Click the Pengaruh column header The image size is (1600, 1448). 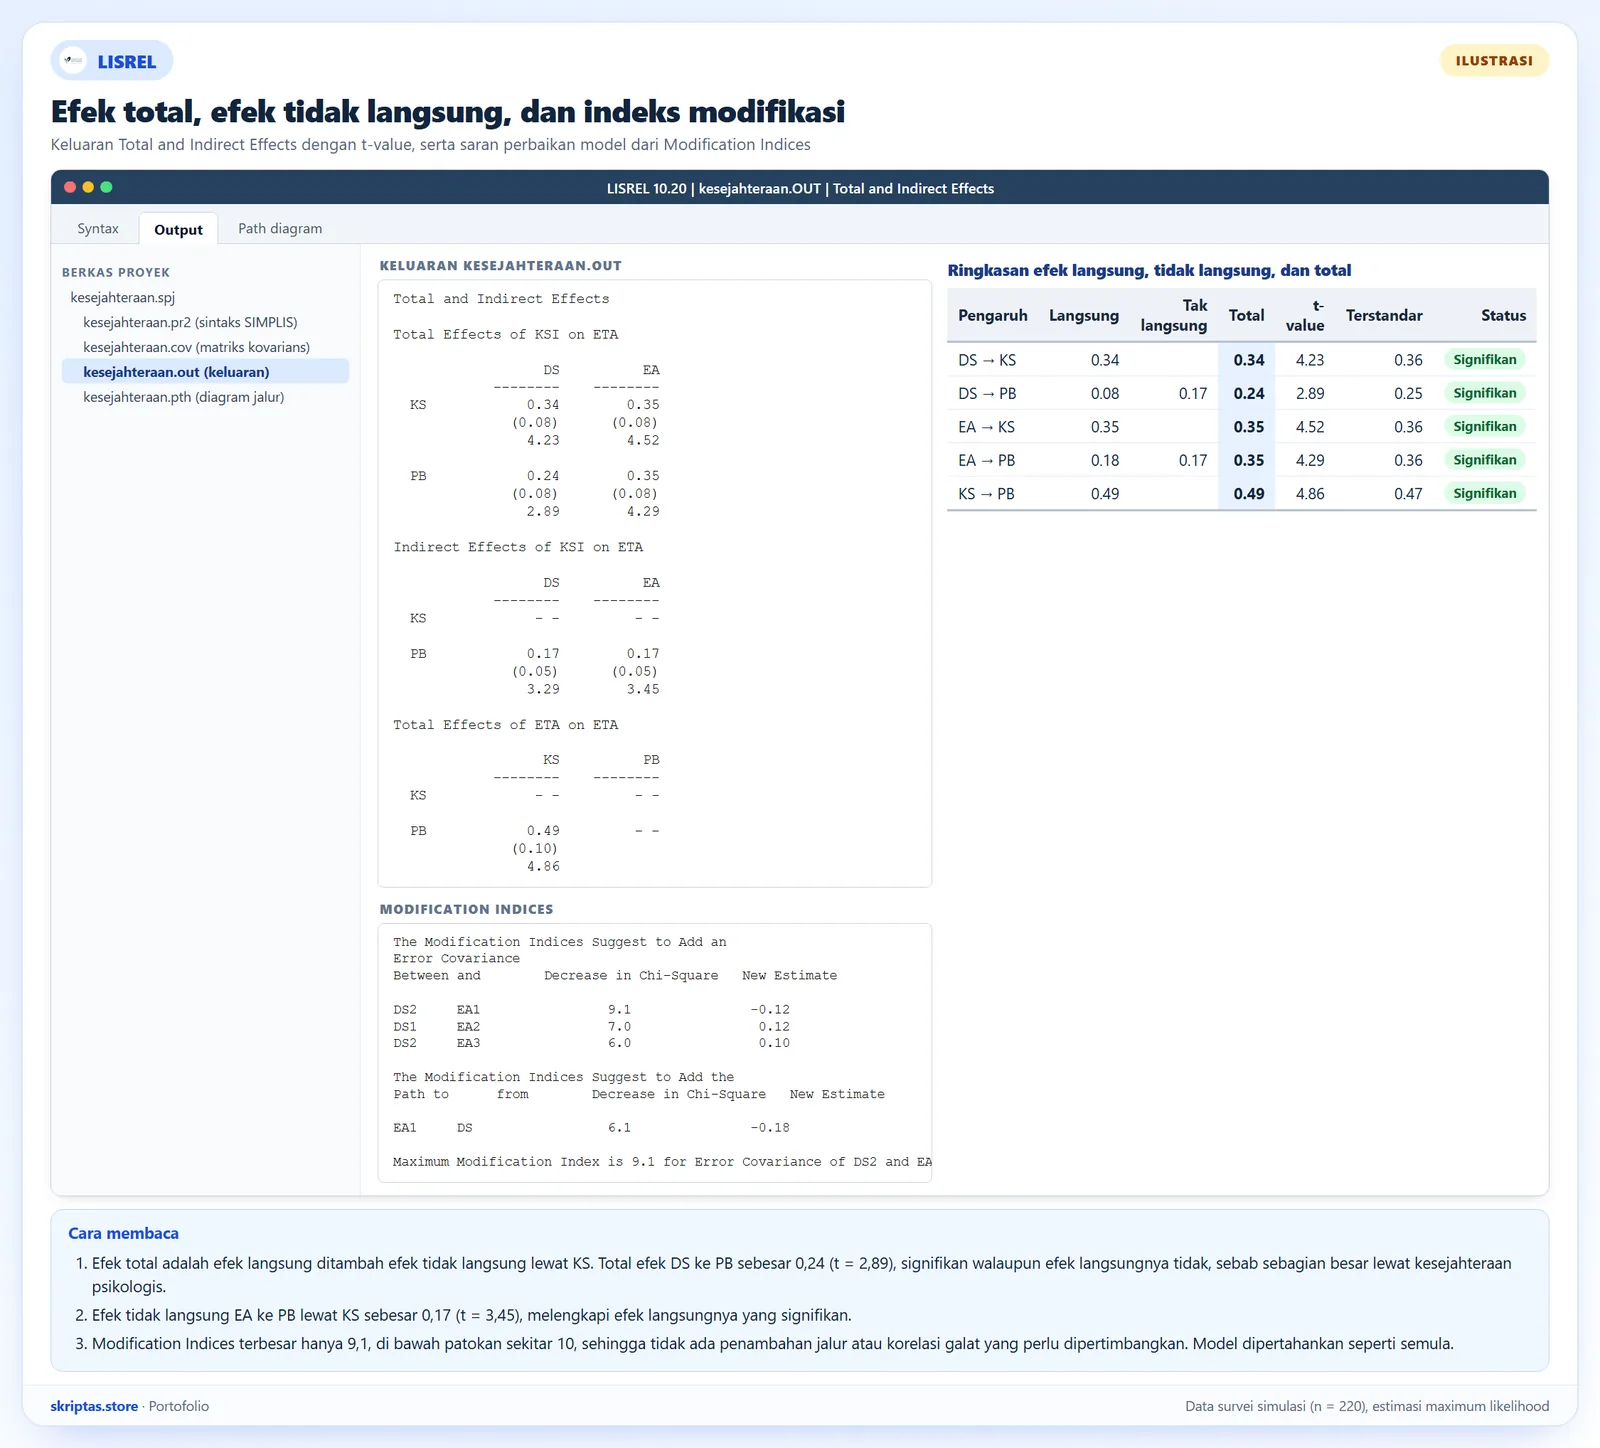[992, 315]
